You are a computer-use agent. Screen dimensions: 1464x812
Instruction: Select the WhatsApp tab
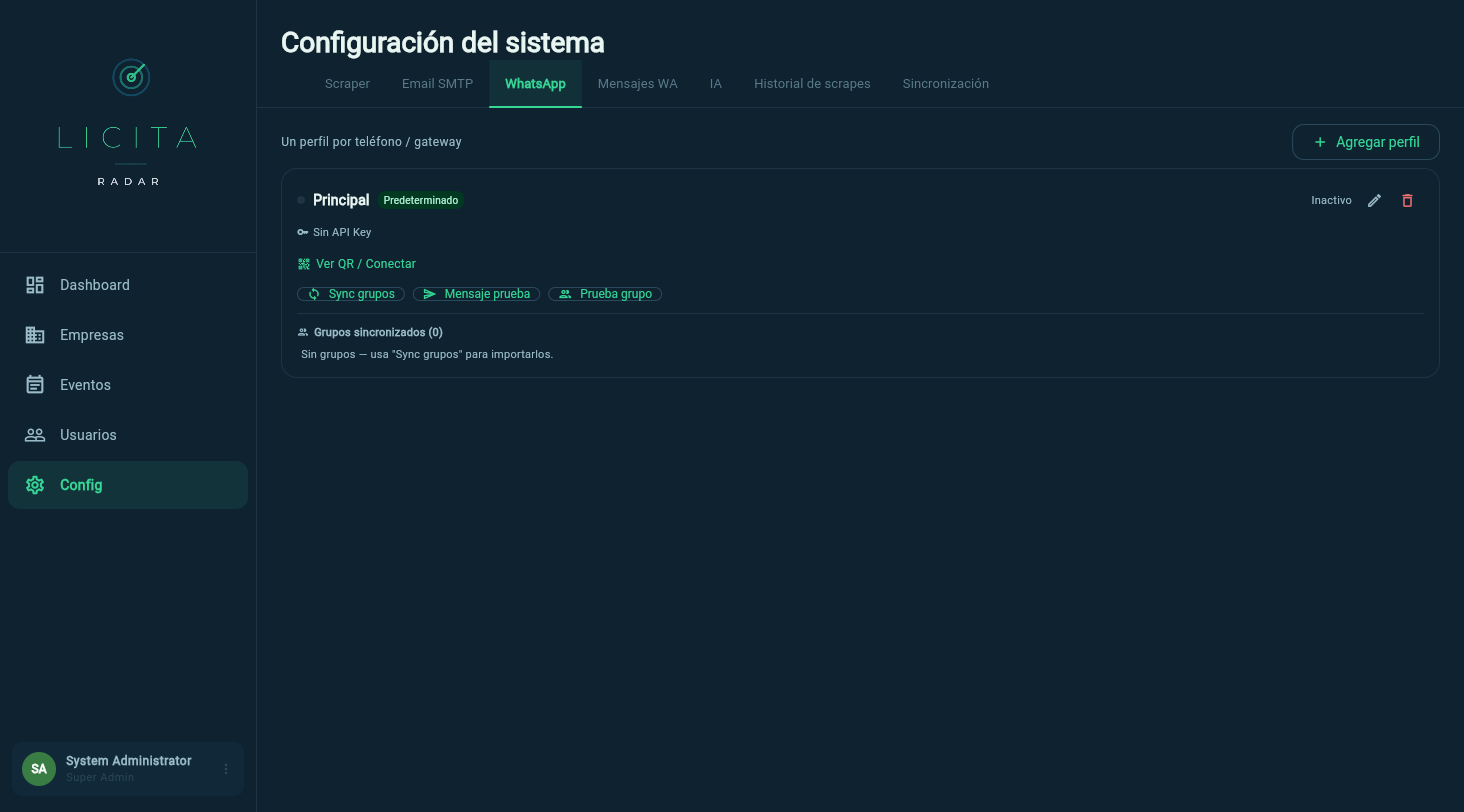[535, 84]
